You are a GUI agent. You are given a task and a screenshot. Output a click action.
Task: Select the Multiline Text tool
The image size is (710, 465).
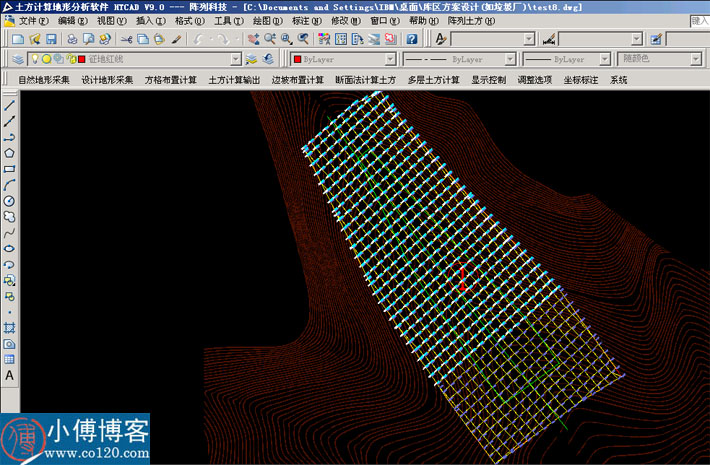coord(9,375)
